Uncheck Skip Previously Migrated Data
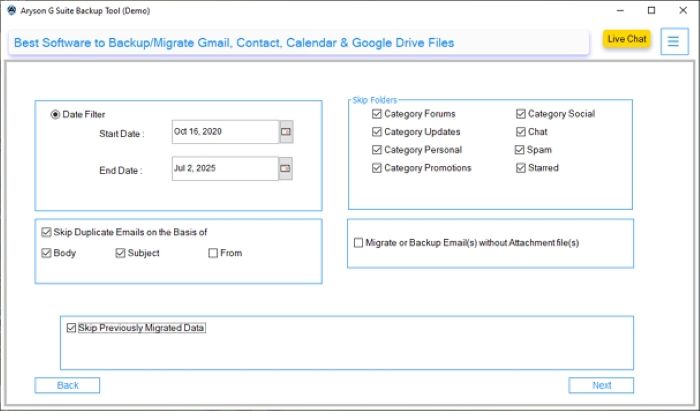 (x=71, y=328)
